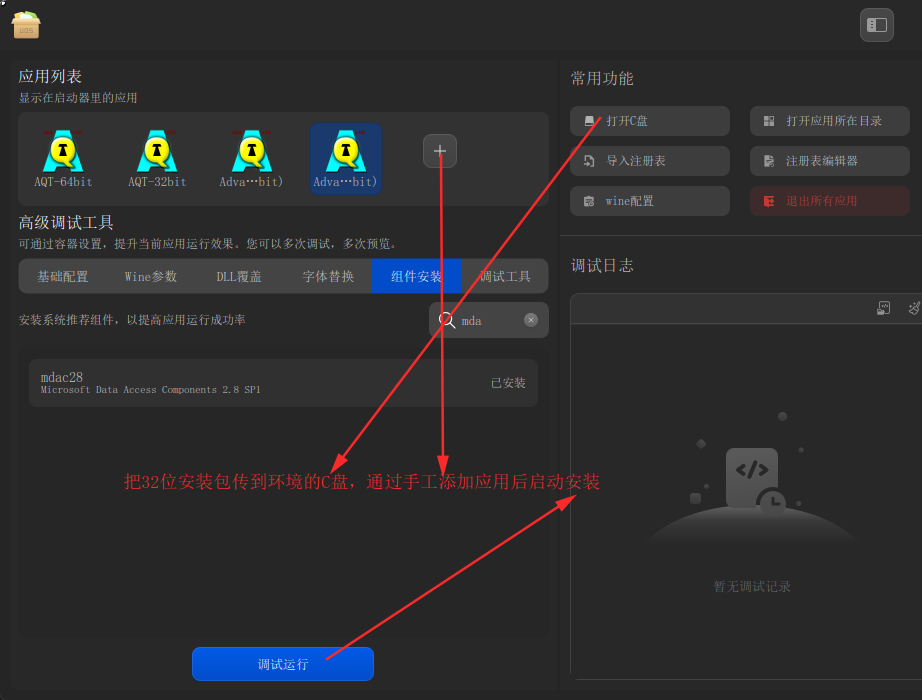Click the UOS package logo icon
Viewport: 922px width, 700px height.
pyautogui.click(x=26, y=25)
